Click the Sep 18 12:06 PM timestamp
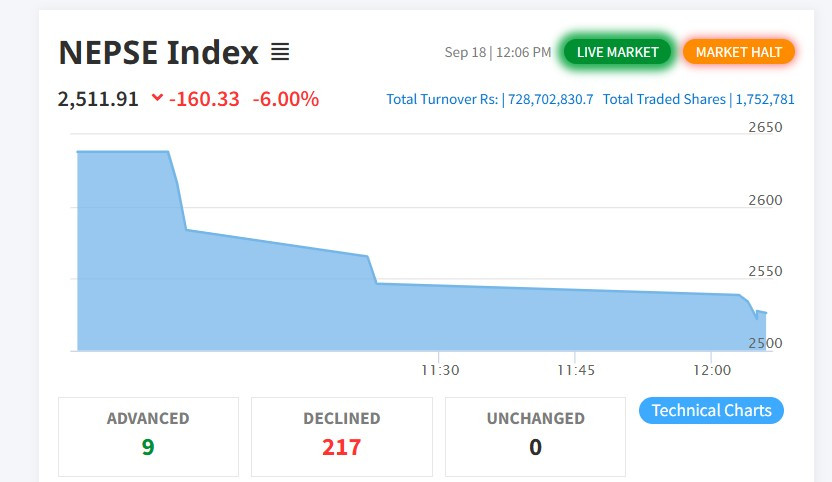Viewport: 832px width, 482px height. click(498, 52)
